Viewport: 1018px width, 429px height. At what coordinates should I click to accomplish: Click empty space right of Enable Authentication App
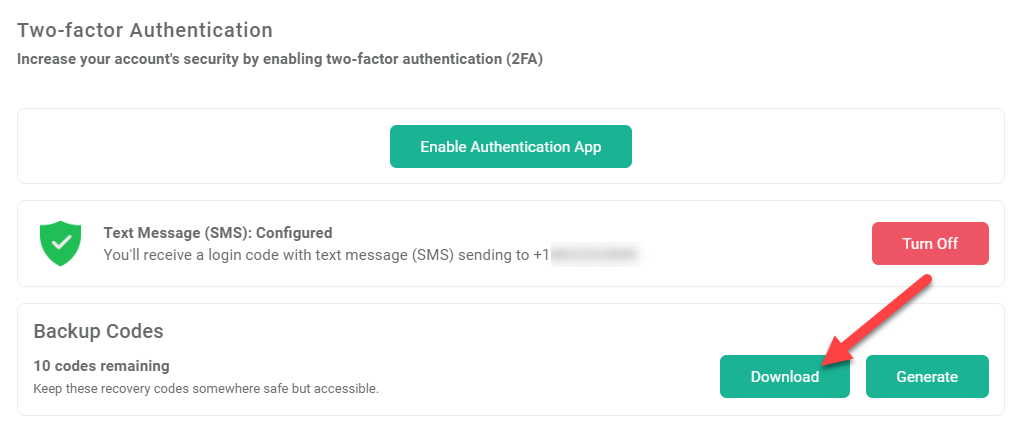[818, 147]
